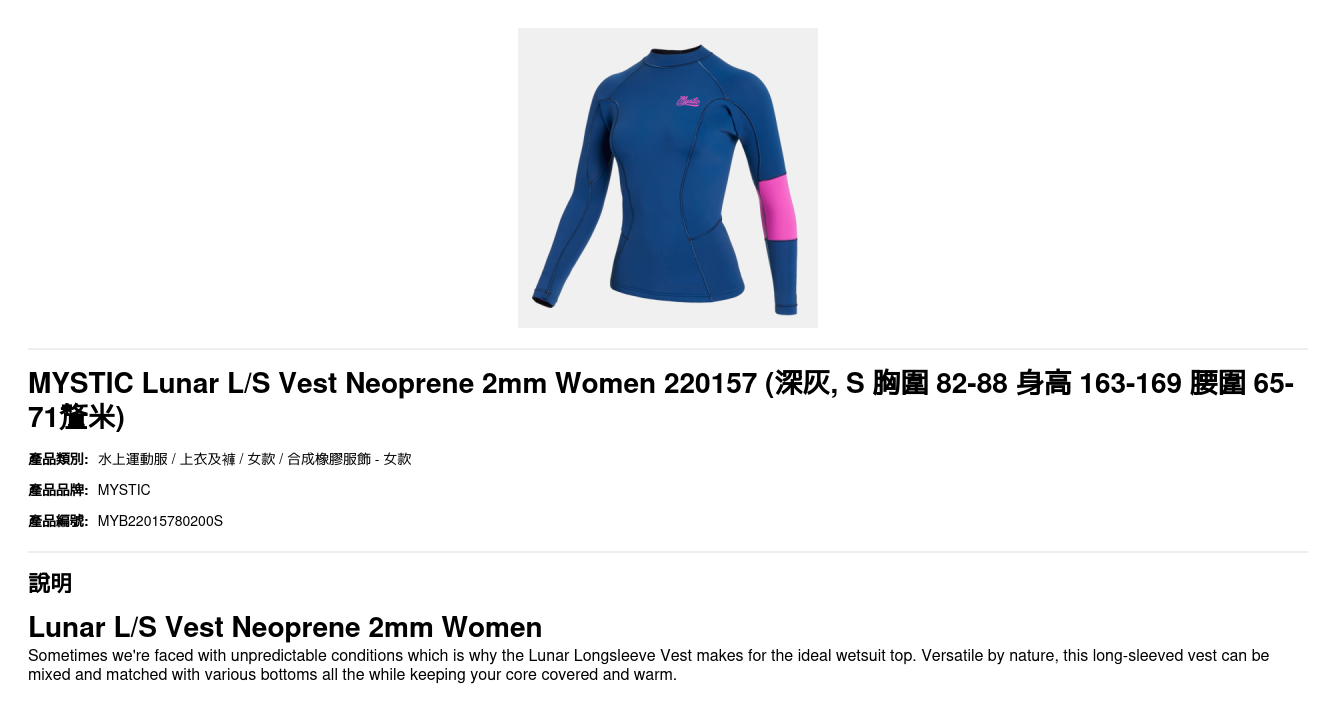
Task: Click the pink panel on the vest sleeve
Action: click(778, 208)
